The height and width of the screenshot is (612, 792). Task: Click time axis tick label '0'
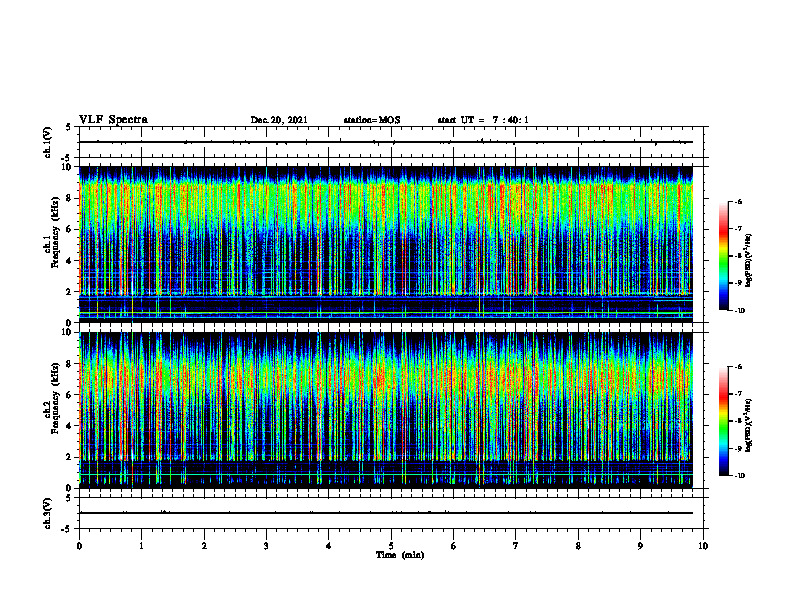click(79, 546)
